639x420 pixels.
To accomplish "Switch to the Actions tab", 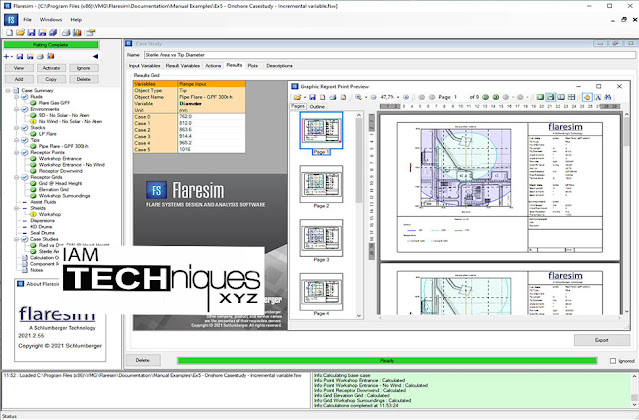I will pyautogui.click(x=213, y=66).
